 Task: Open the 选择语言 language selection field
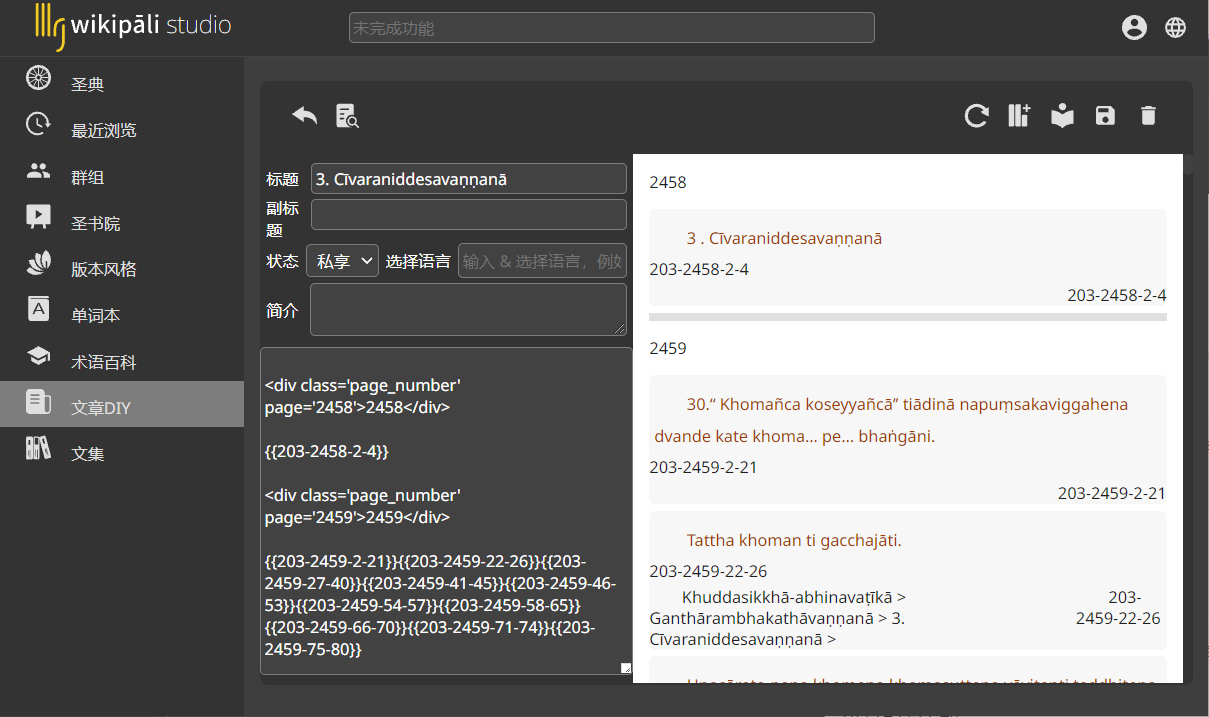542,261
